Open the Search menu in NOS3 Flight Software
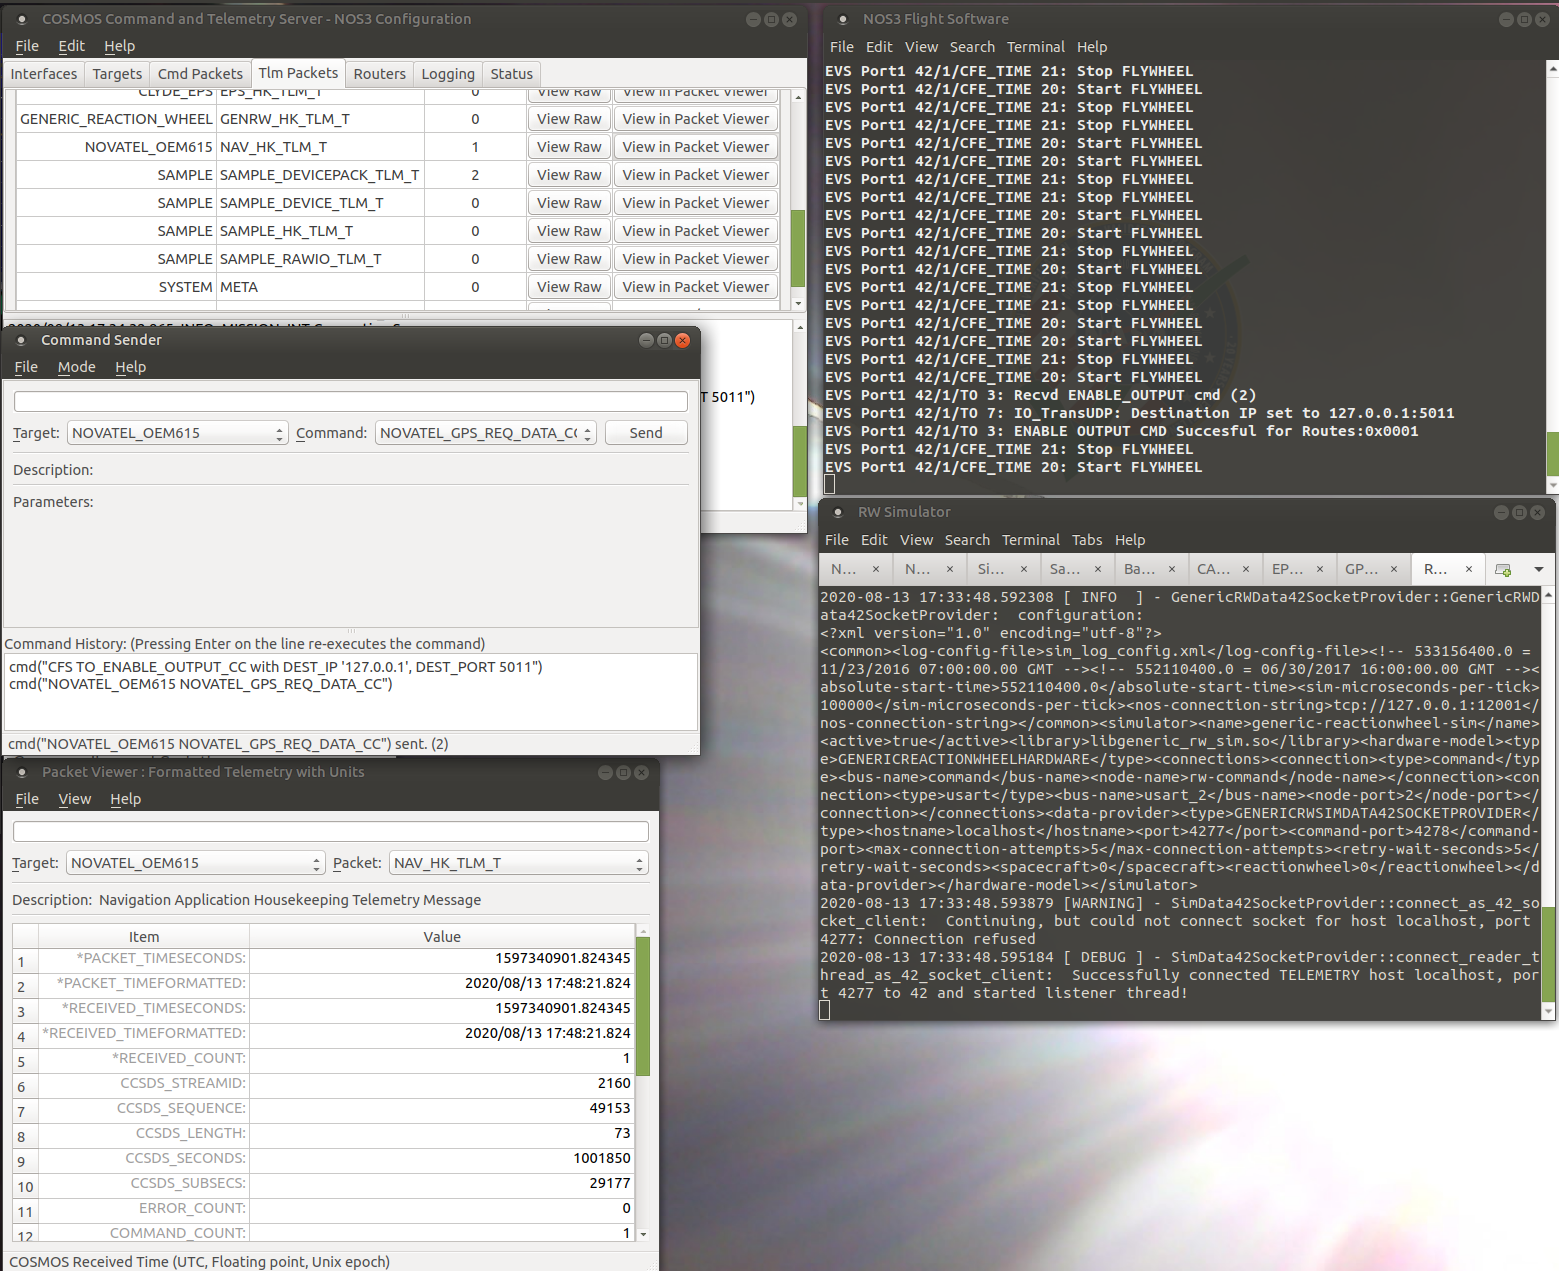 [x=971, y=47]
